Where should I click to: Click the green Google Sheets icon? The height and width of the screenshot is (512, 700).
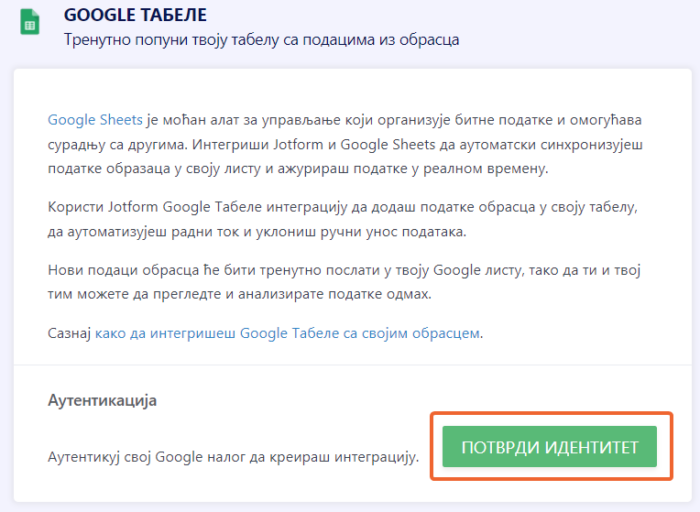pyautogui.click(x=30, y=21)
